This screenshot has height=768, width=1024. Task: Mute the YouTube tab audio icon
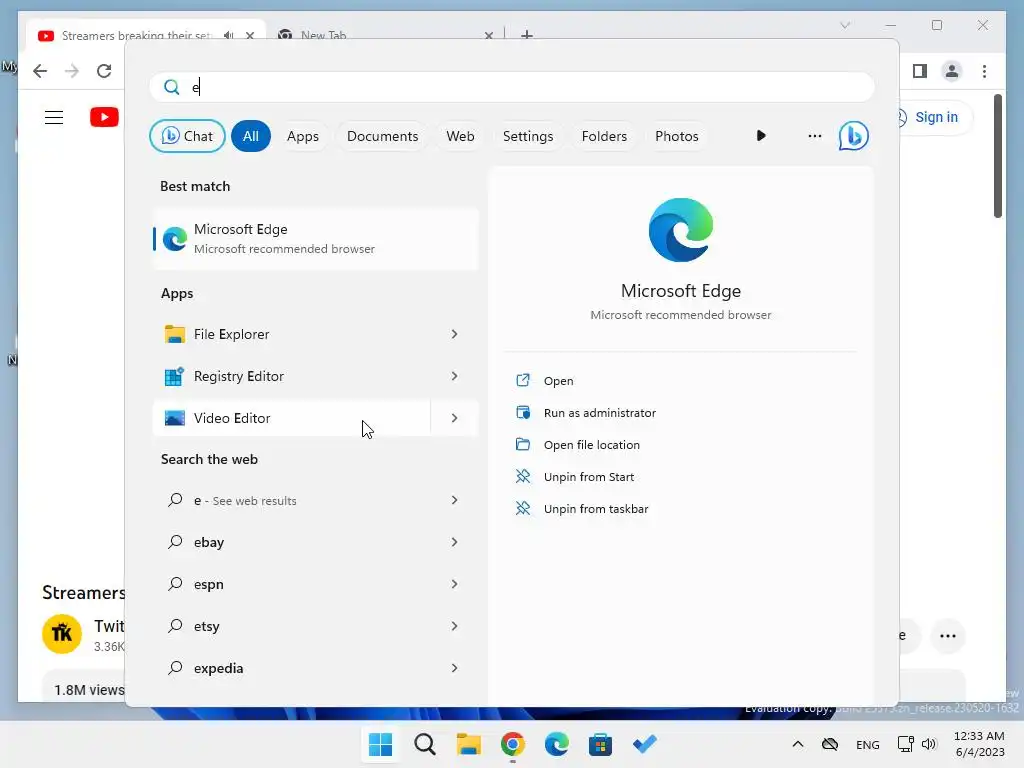pos(228,35)
